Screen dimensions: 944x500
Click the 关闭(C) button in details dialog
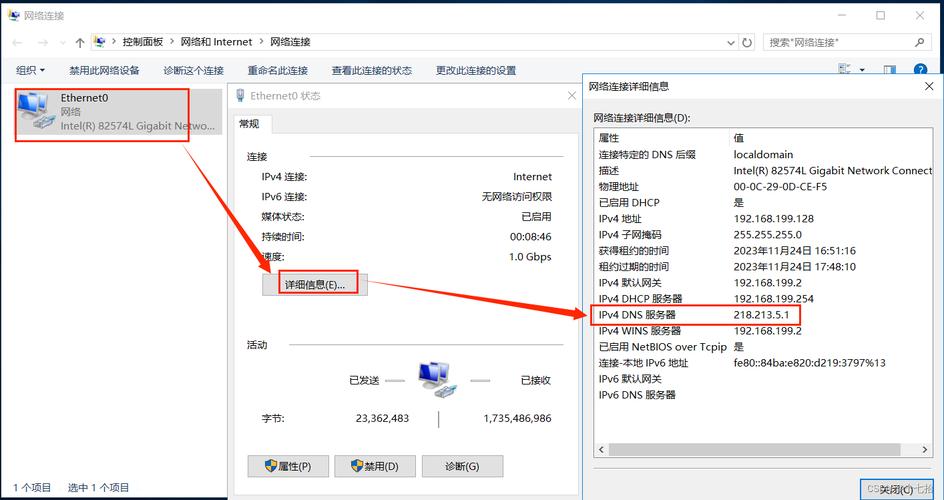[896, 489]
